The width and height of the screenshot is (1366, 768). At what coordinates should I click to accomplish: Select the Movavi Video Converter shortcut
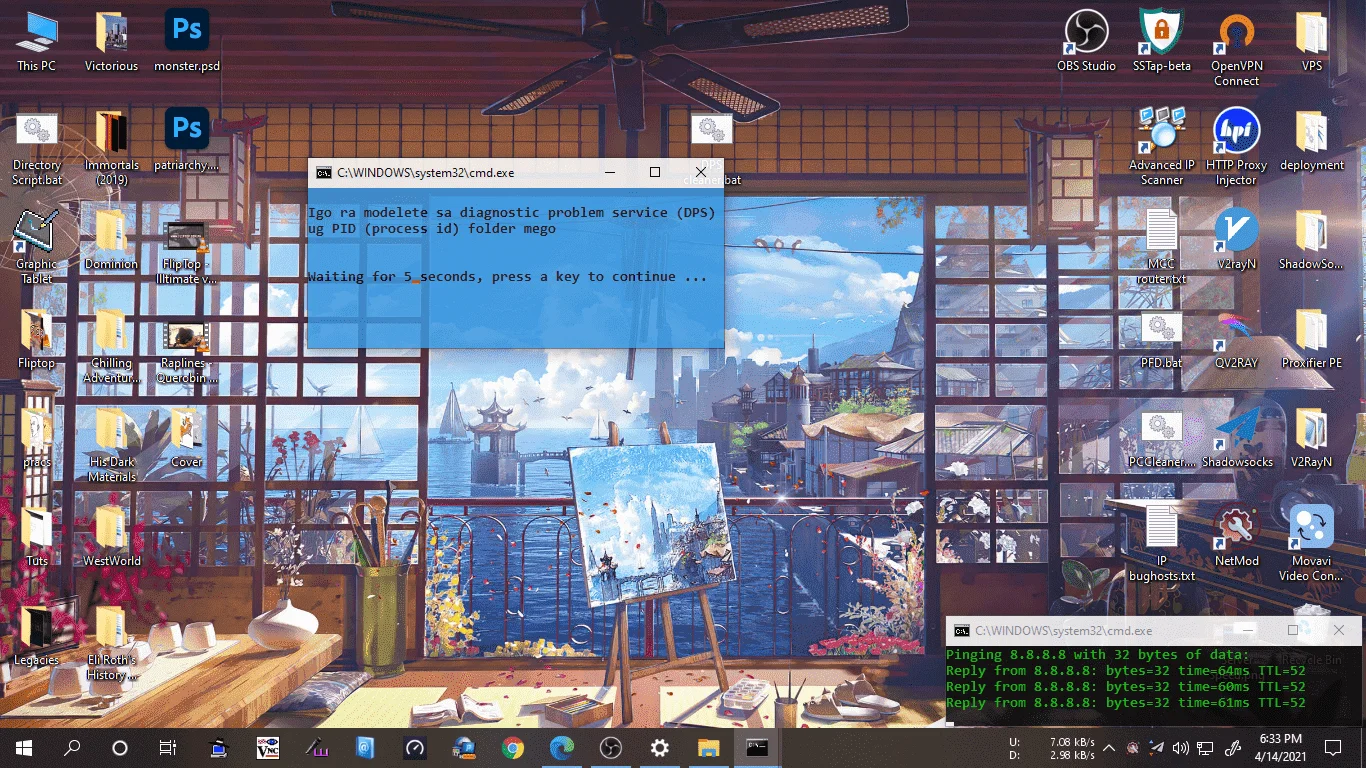click(x=1312, y=544)
